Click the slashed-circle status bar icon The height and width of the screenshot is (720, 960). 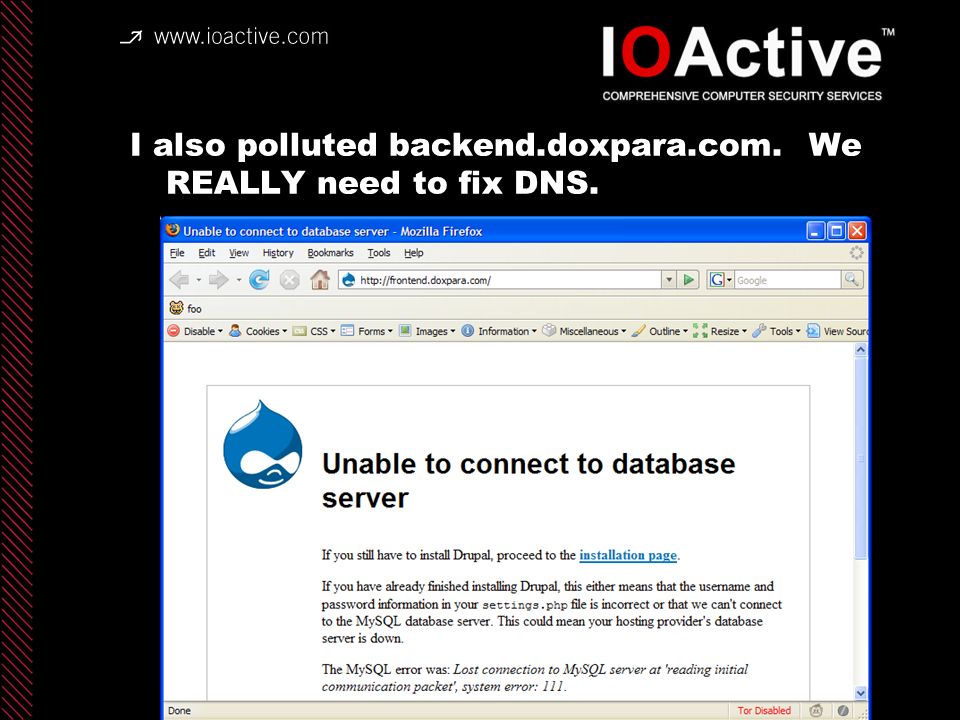843,710
